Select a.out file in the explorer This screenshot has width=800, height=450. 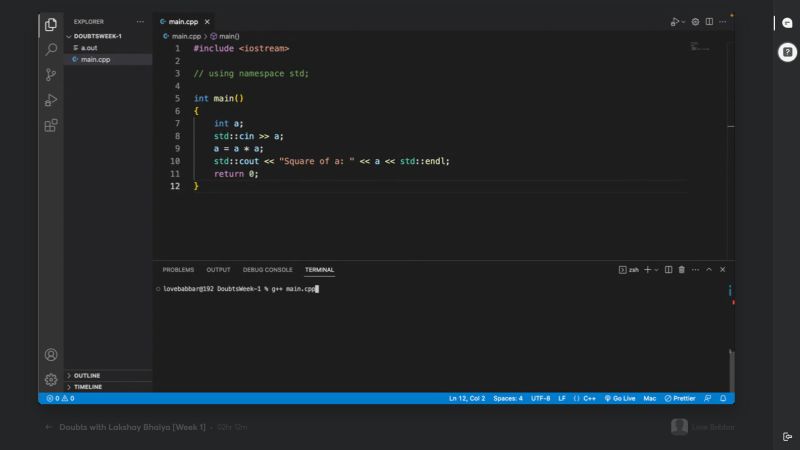pyautogui.click(x=89, y=48)
